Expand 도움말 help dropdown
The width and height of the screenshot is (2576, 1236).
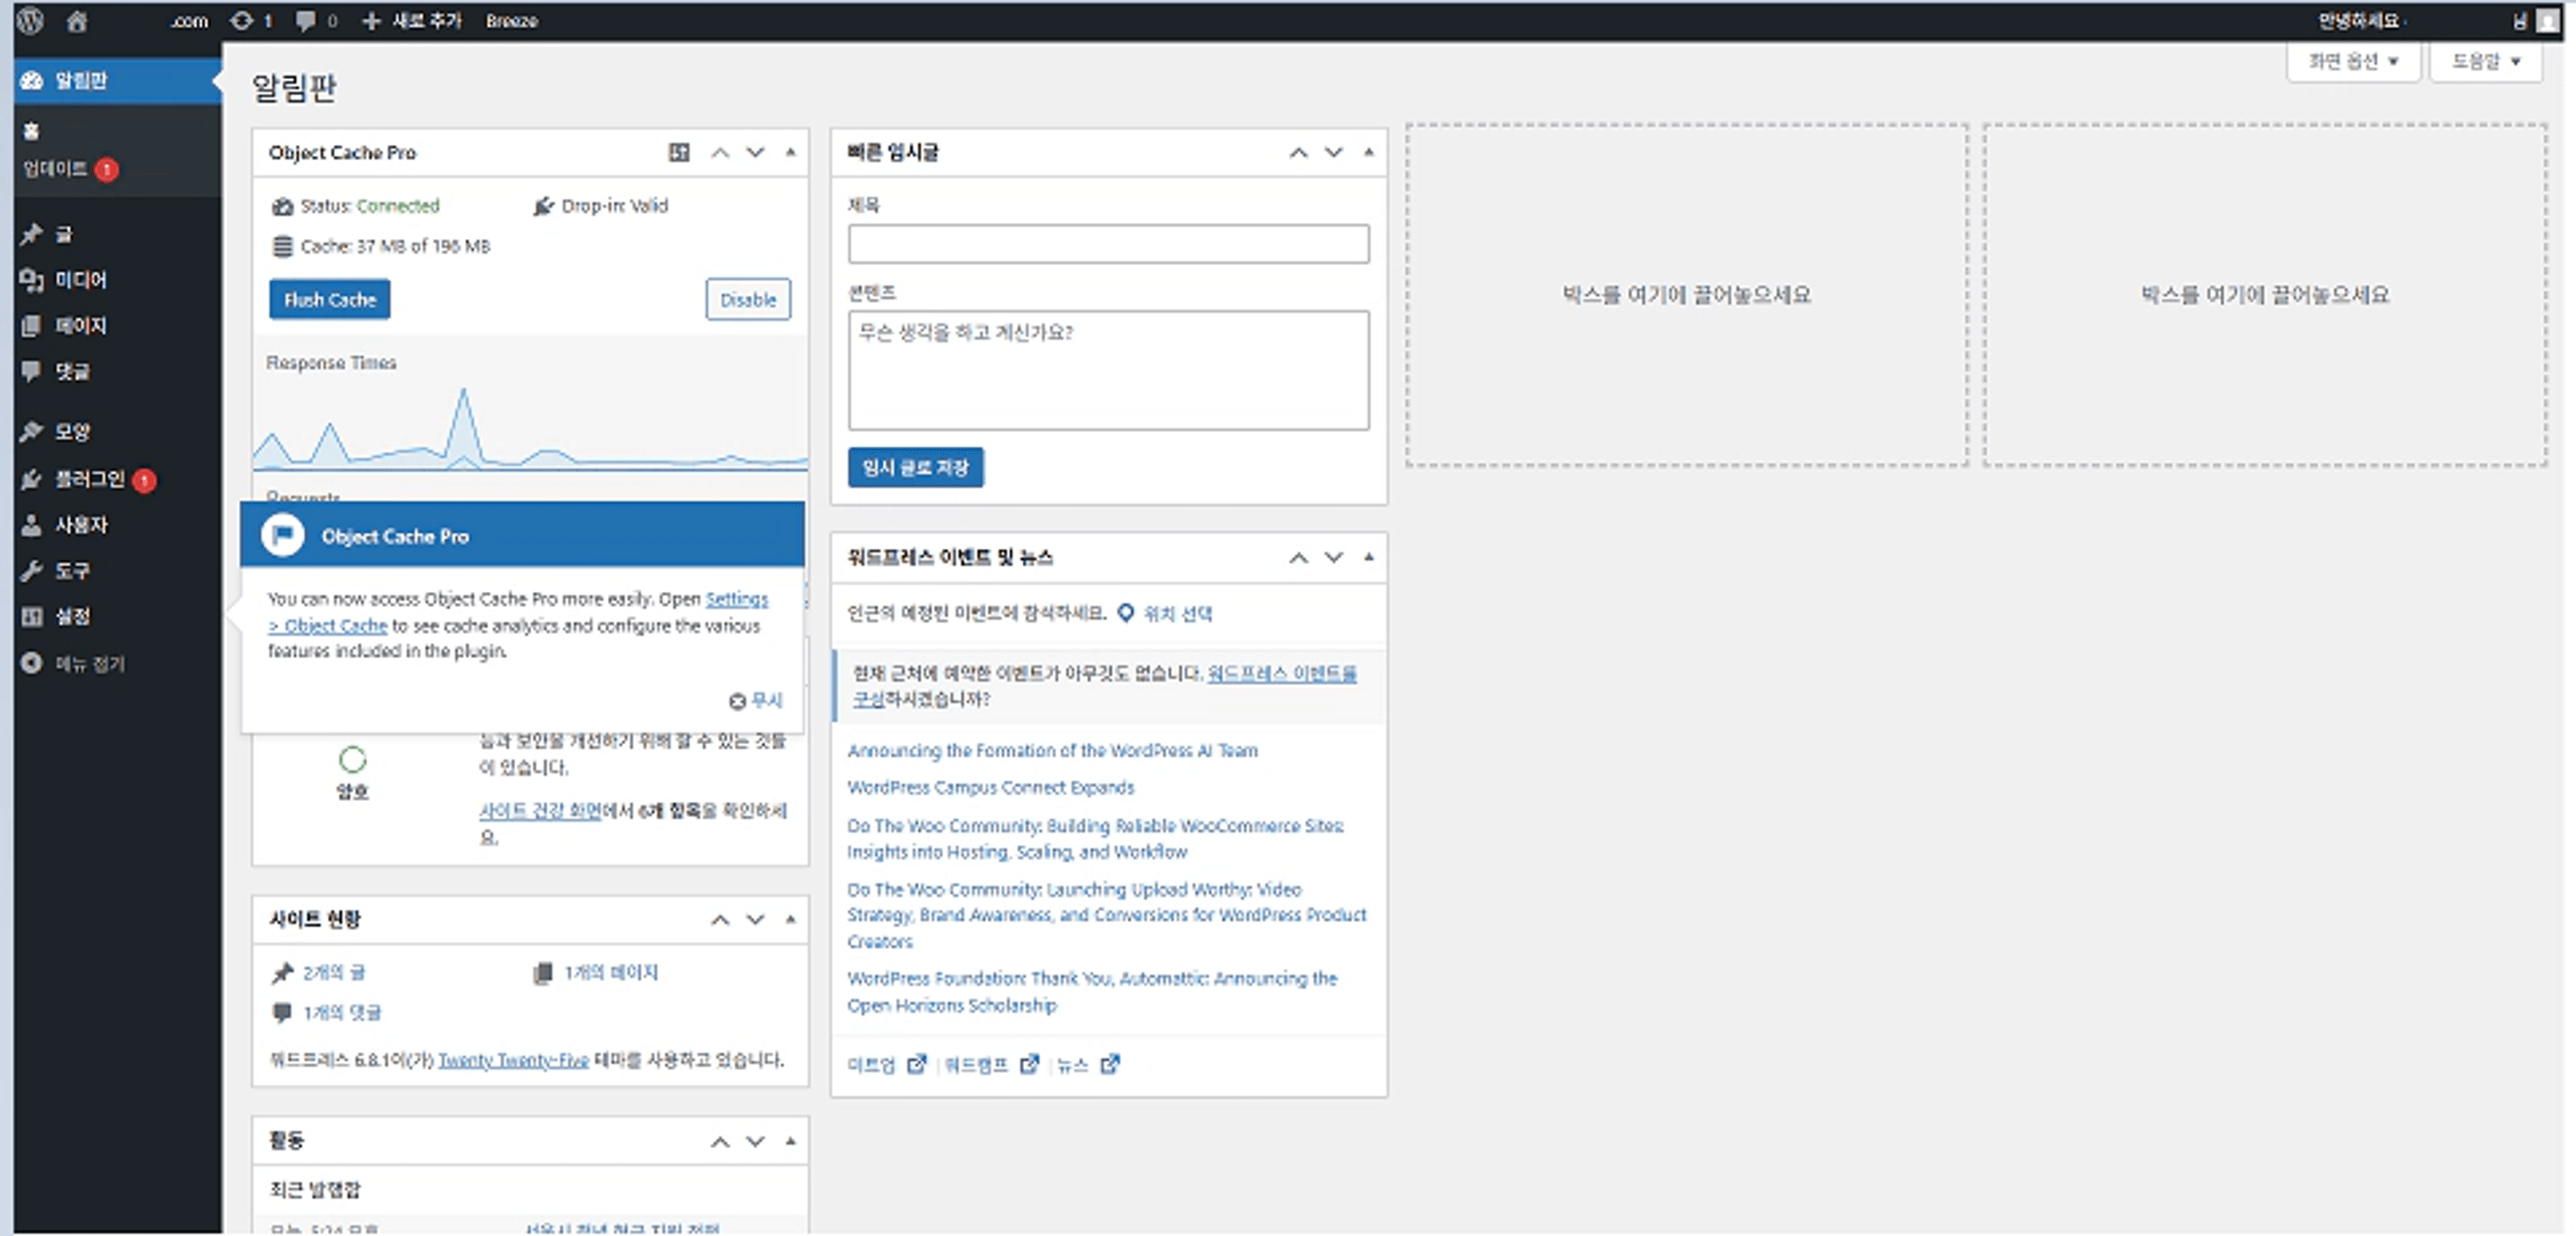click(x=2486, y=61)
